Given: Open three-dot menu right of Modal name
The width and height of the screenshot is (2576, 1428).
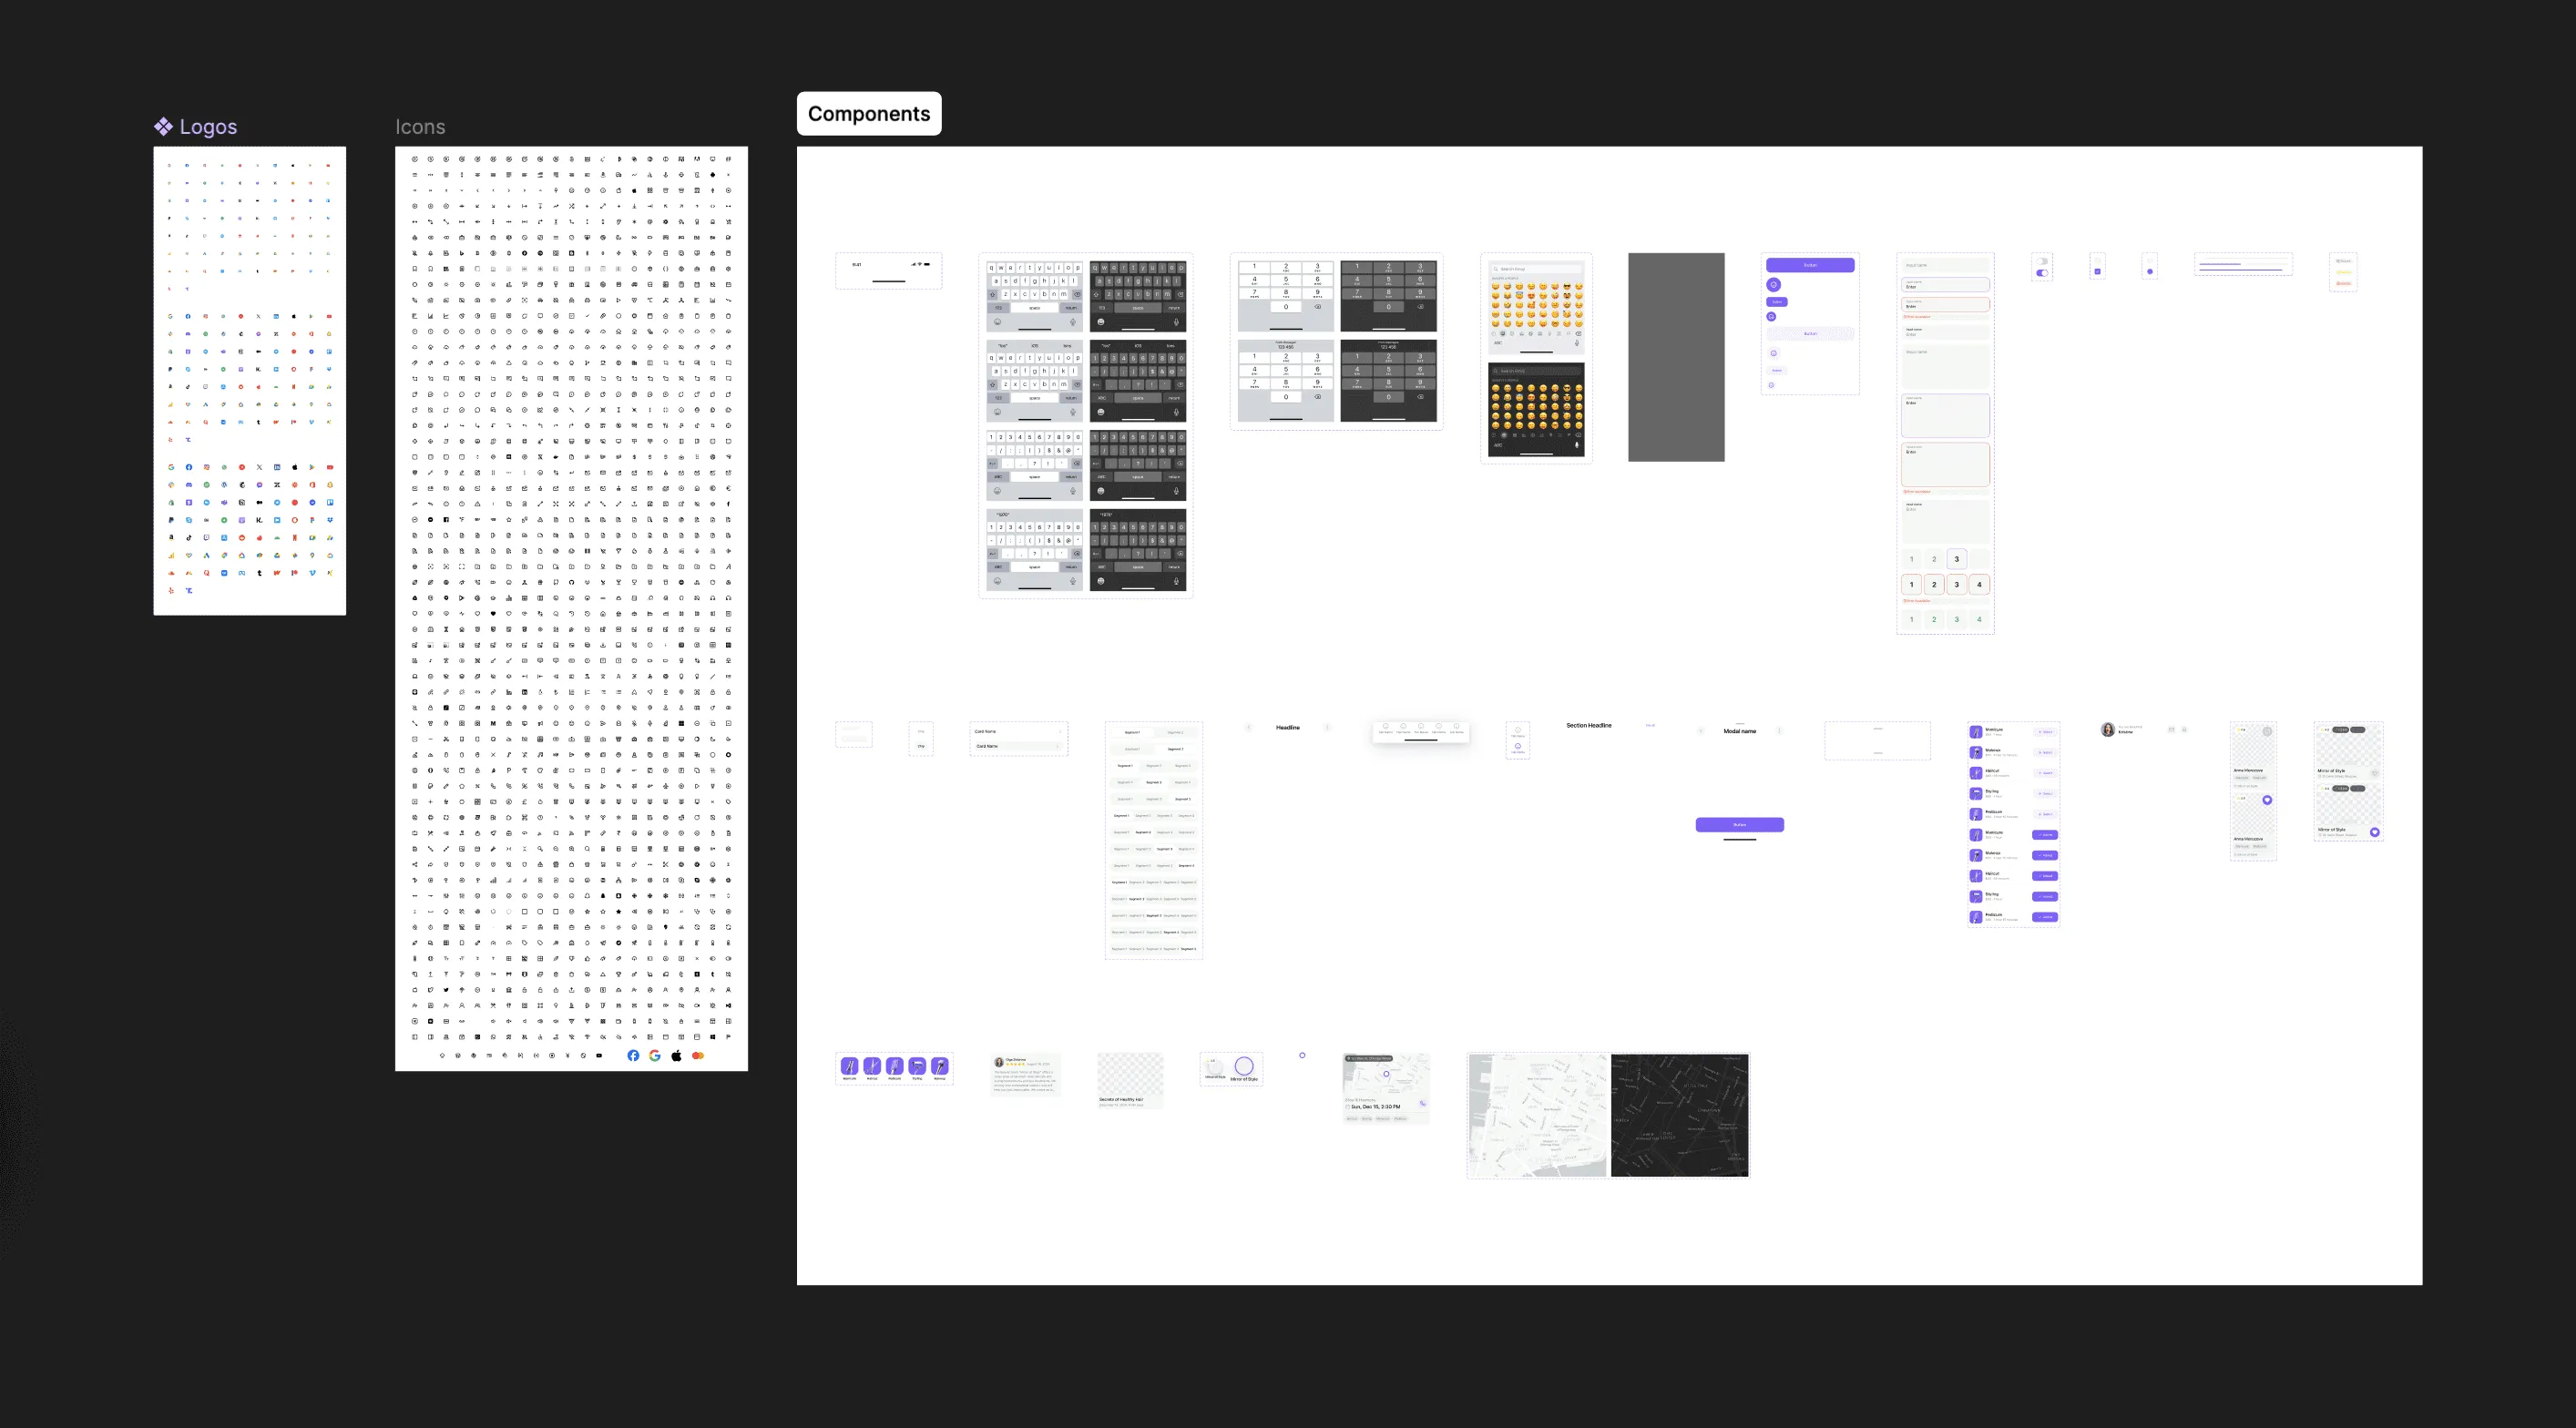Looking at the screenshot, I should coord(1779,731).
